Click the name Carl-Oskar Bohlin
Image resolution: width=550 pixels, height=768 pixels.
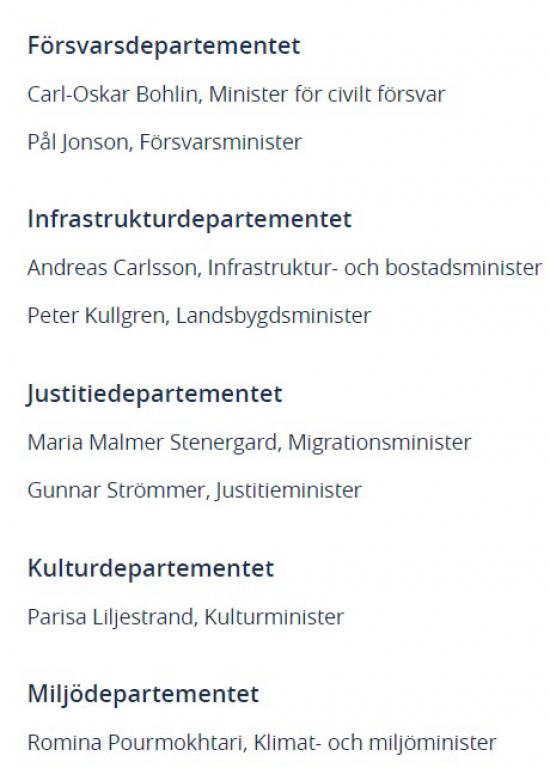click(112, 94)
